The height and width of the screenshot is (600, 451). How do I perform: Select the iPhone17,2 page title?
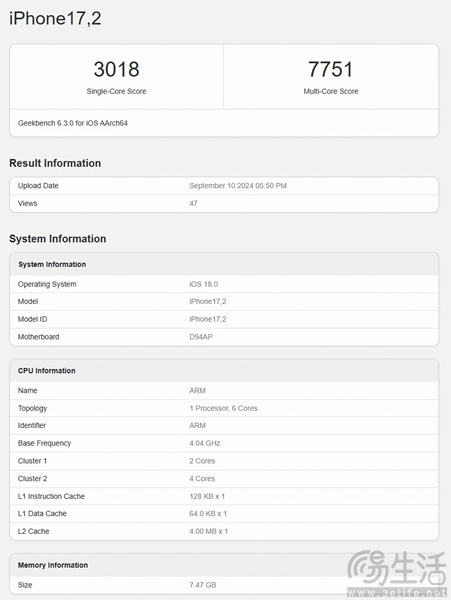[55, 19]
